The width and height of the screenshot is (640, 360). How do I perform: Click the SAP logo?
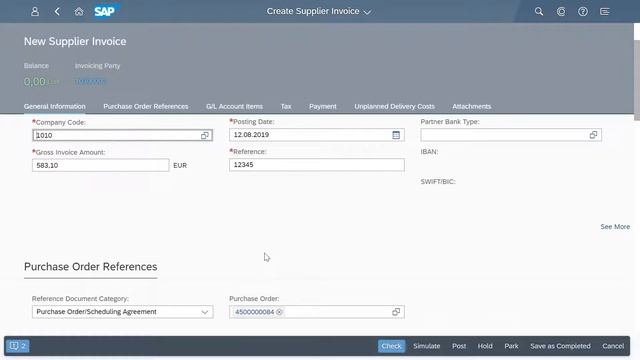(x=106, y=11)
